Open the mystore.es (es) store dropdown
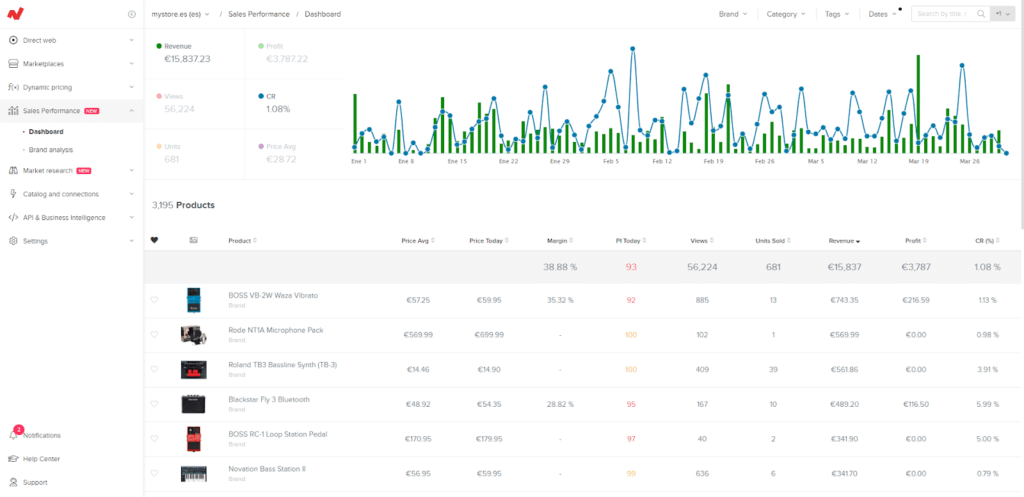Screen dimensions: 1024x497 (180, 14)
